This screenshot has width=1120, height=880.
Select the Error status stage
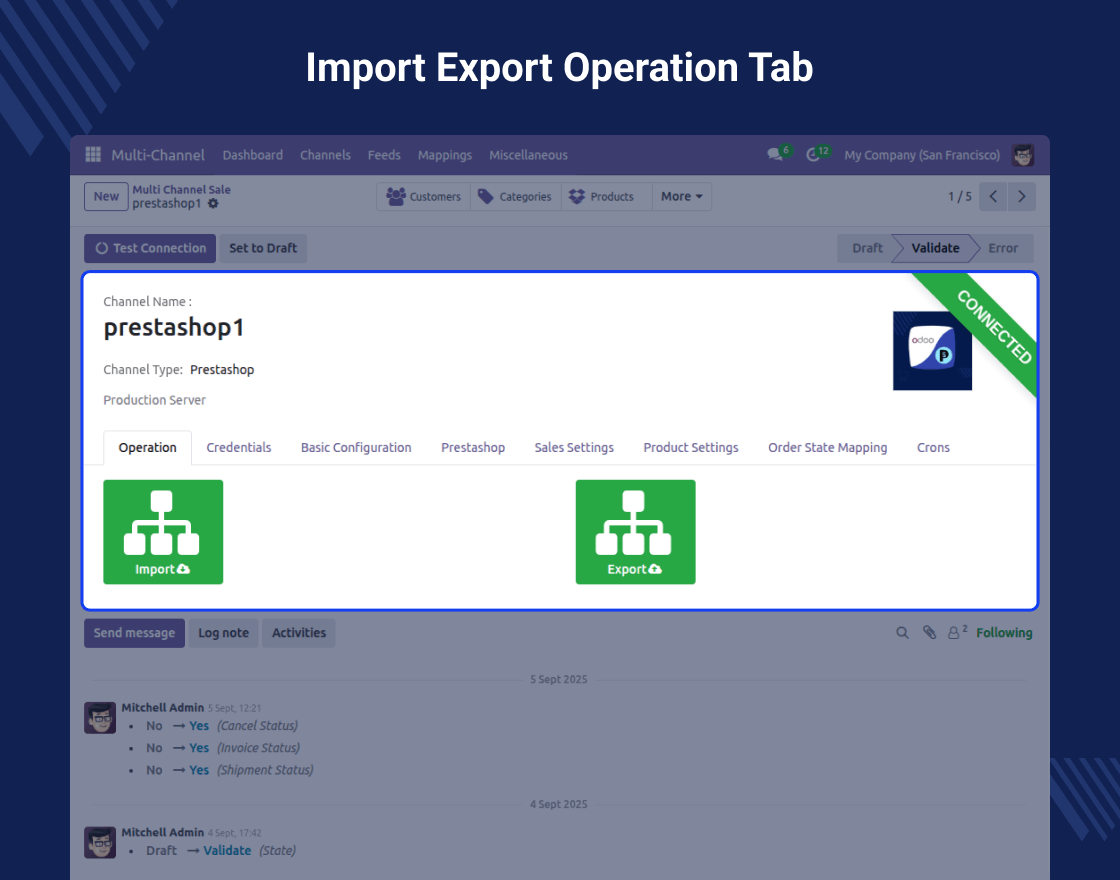[x=1003, y=248]
